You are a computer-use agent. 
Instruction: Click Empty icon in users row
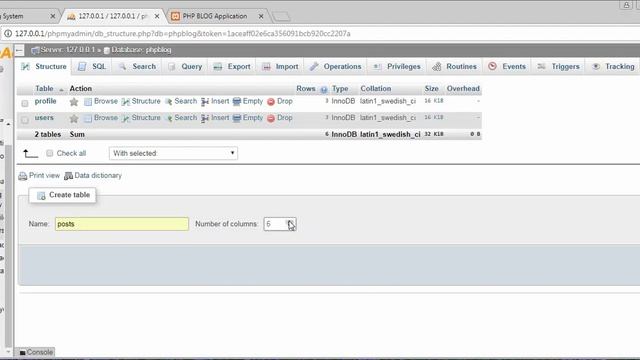pos(237,118)
